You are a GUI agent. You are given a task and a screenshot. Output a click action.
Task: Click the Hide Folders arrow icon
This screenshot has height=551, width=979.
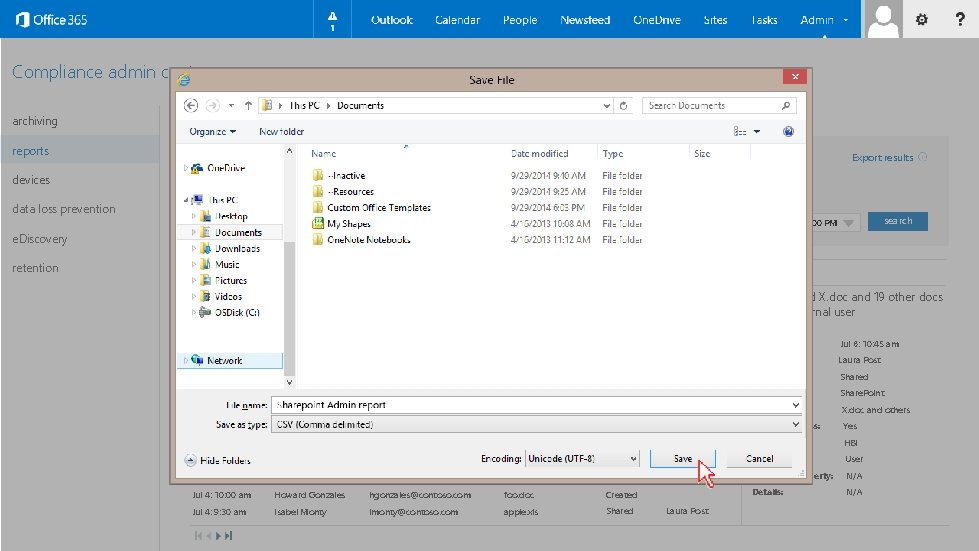tap(190, 461)
